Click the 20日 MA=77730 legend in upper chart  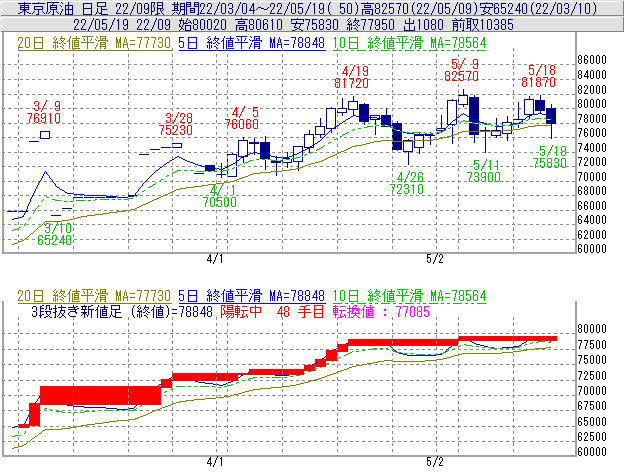pos(94,43)
